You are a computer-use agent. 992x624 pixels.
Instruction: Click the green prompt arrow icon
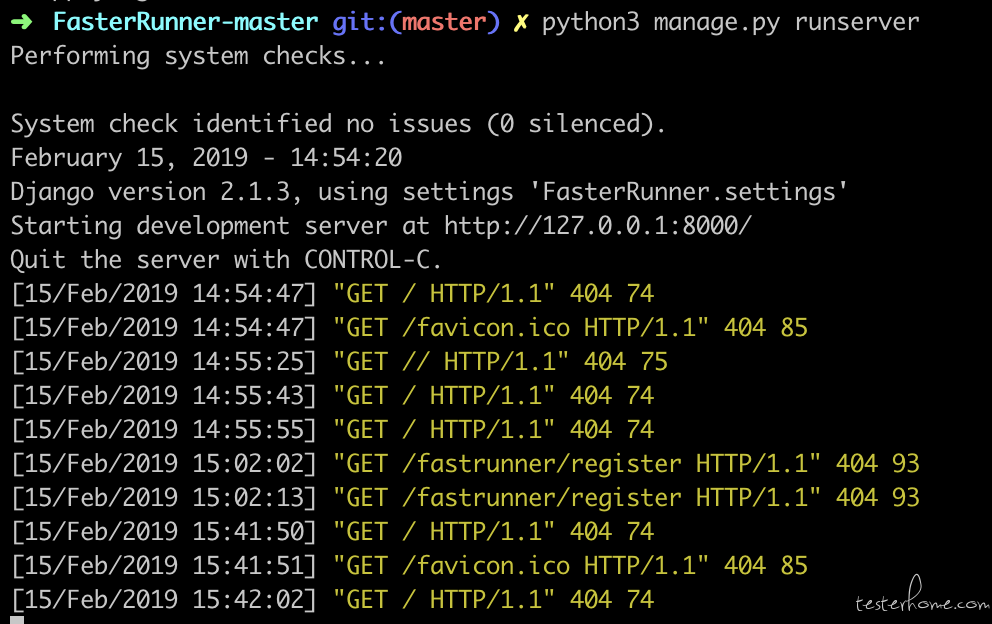coord(22,22)
